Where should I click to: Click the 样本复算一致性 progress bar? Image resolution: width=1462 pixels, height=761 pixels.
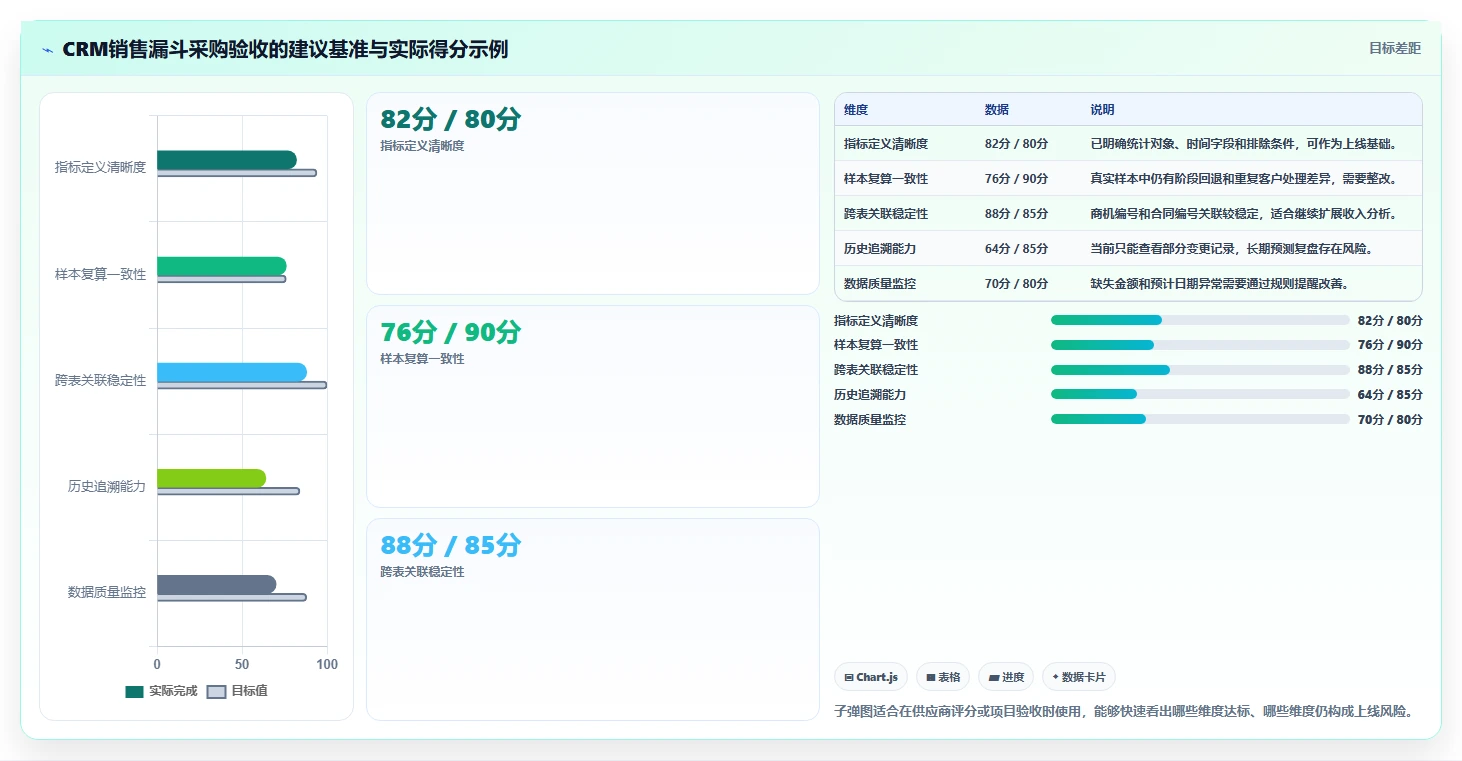pyautogui.click(x=1200, y=345)
